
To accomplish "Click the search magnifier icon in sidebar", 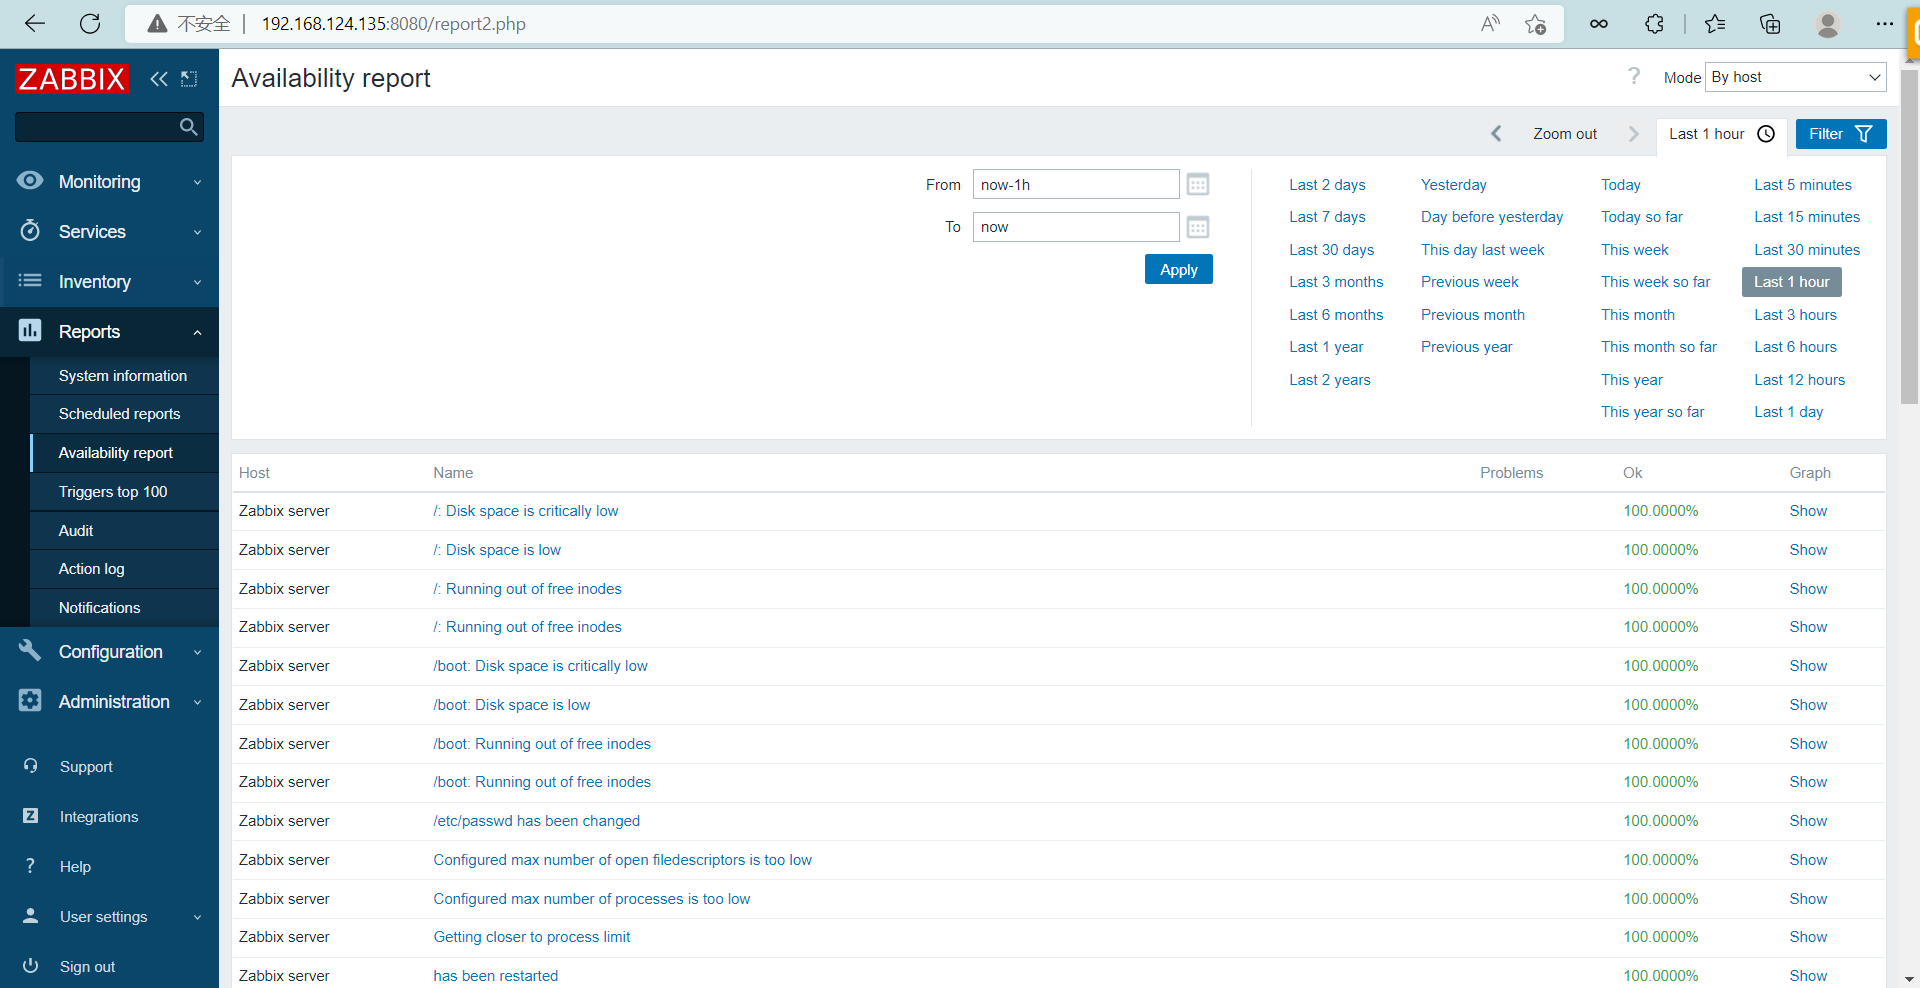I will pos(188,127).
